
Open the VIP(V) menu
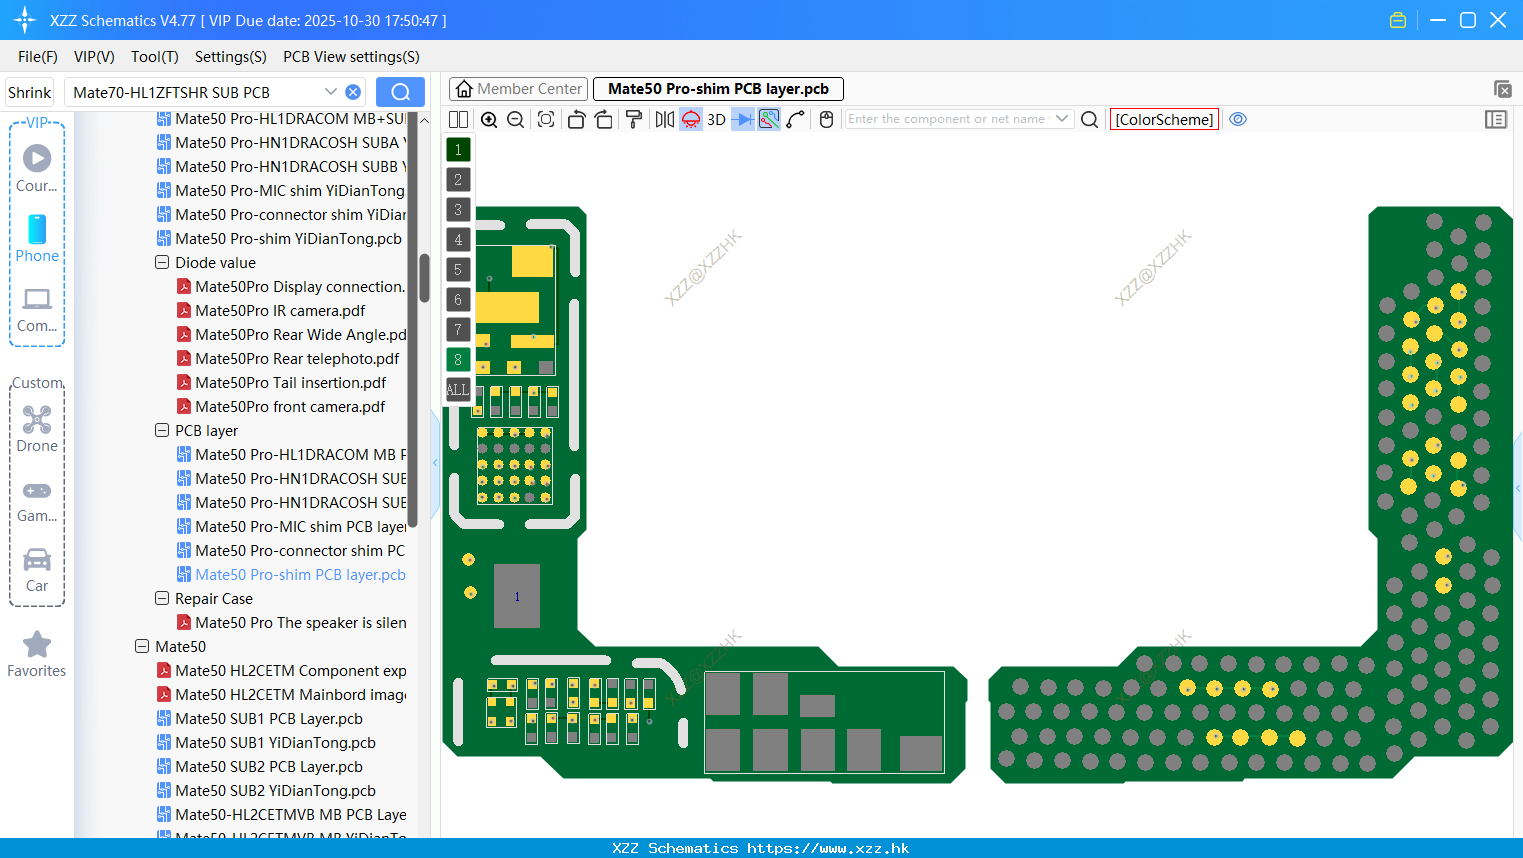(x=94, y=57)
